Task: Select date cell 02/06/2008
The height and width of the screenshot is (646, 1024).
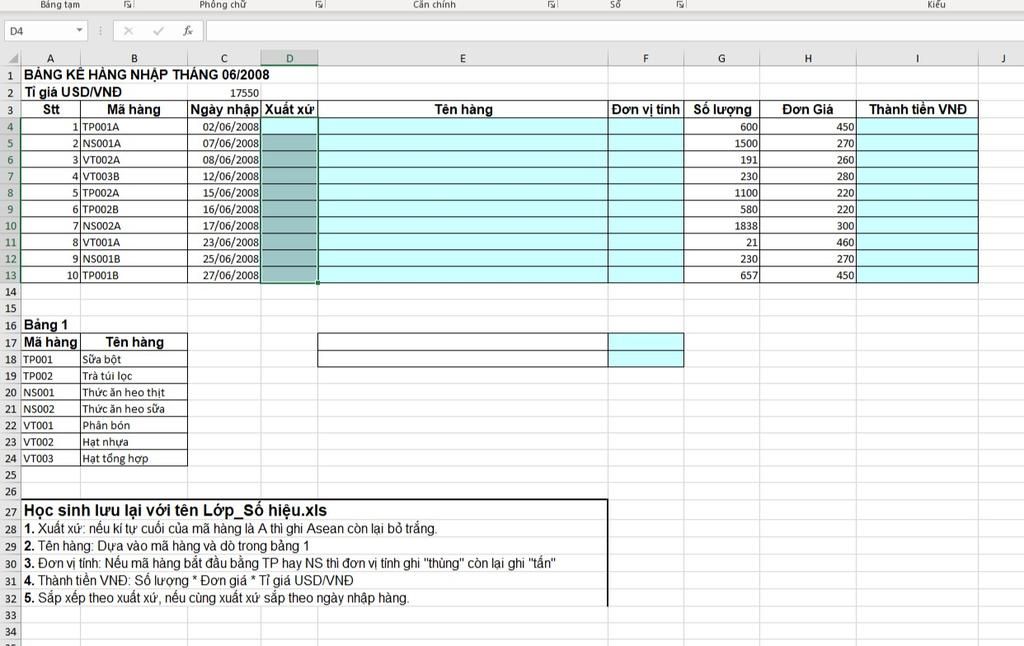Action: pos(224,127)
